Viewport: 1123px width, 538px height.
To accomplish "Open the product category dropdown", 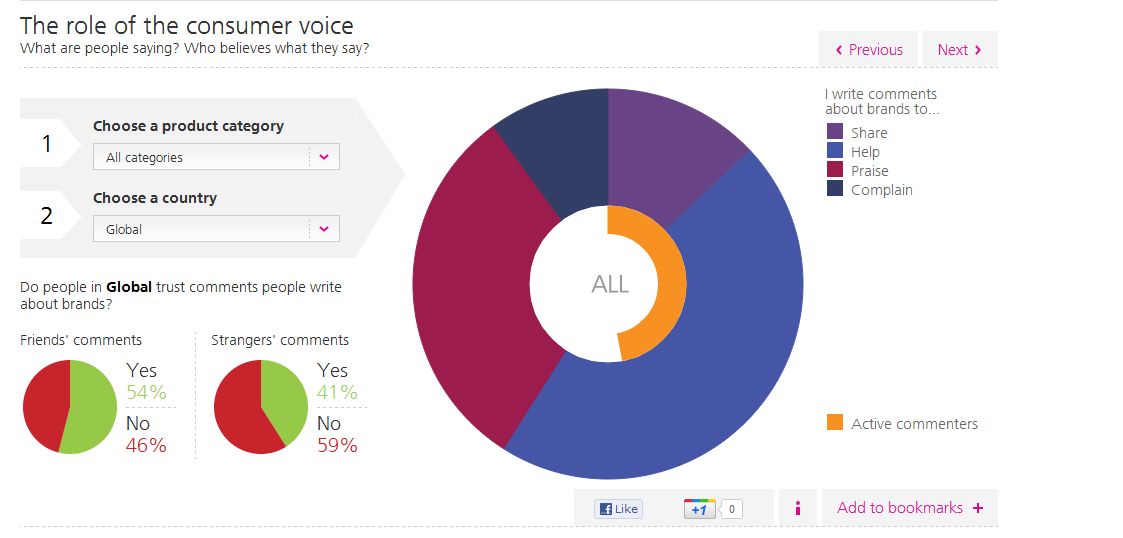I will 216,157.
